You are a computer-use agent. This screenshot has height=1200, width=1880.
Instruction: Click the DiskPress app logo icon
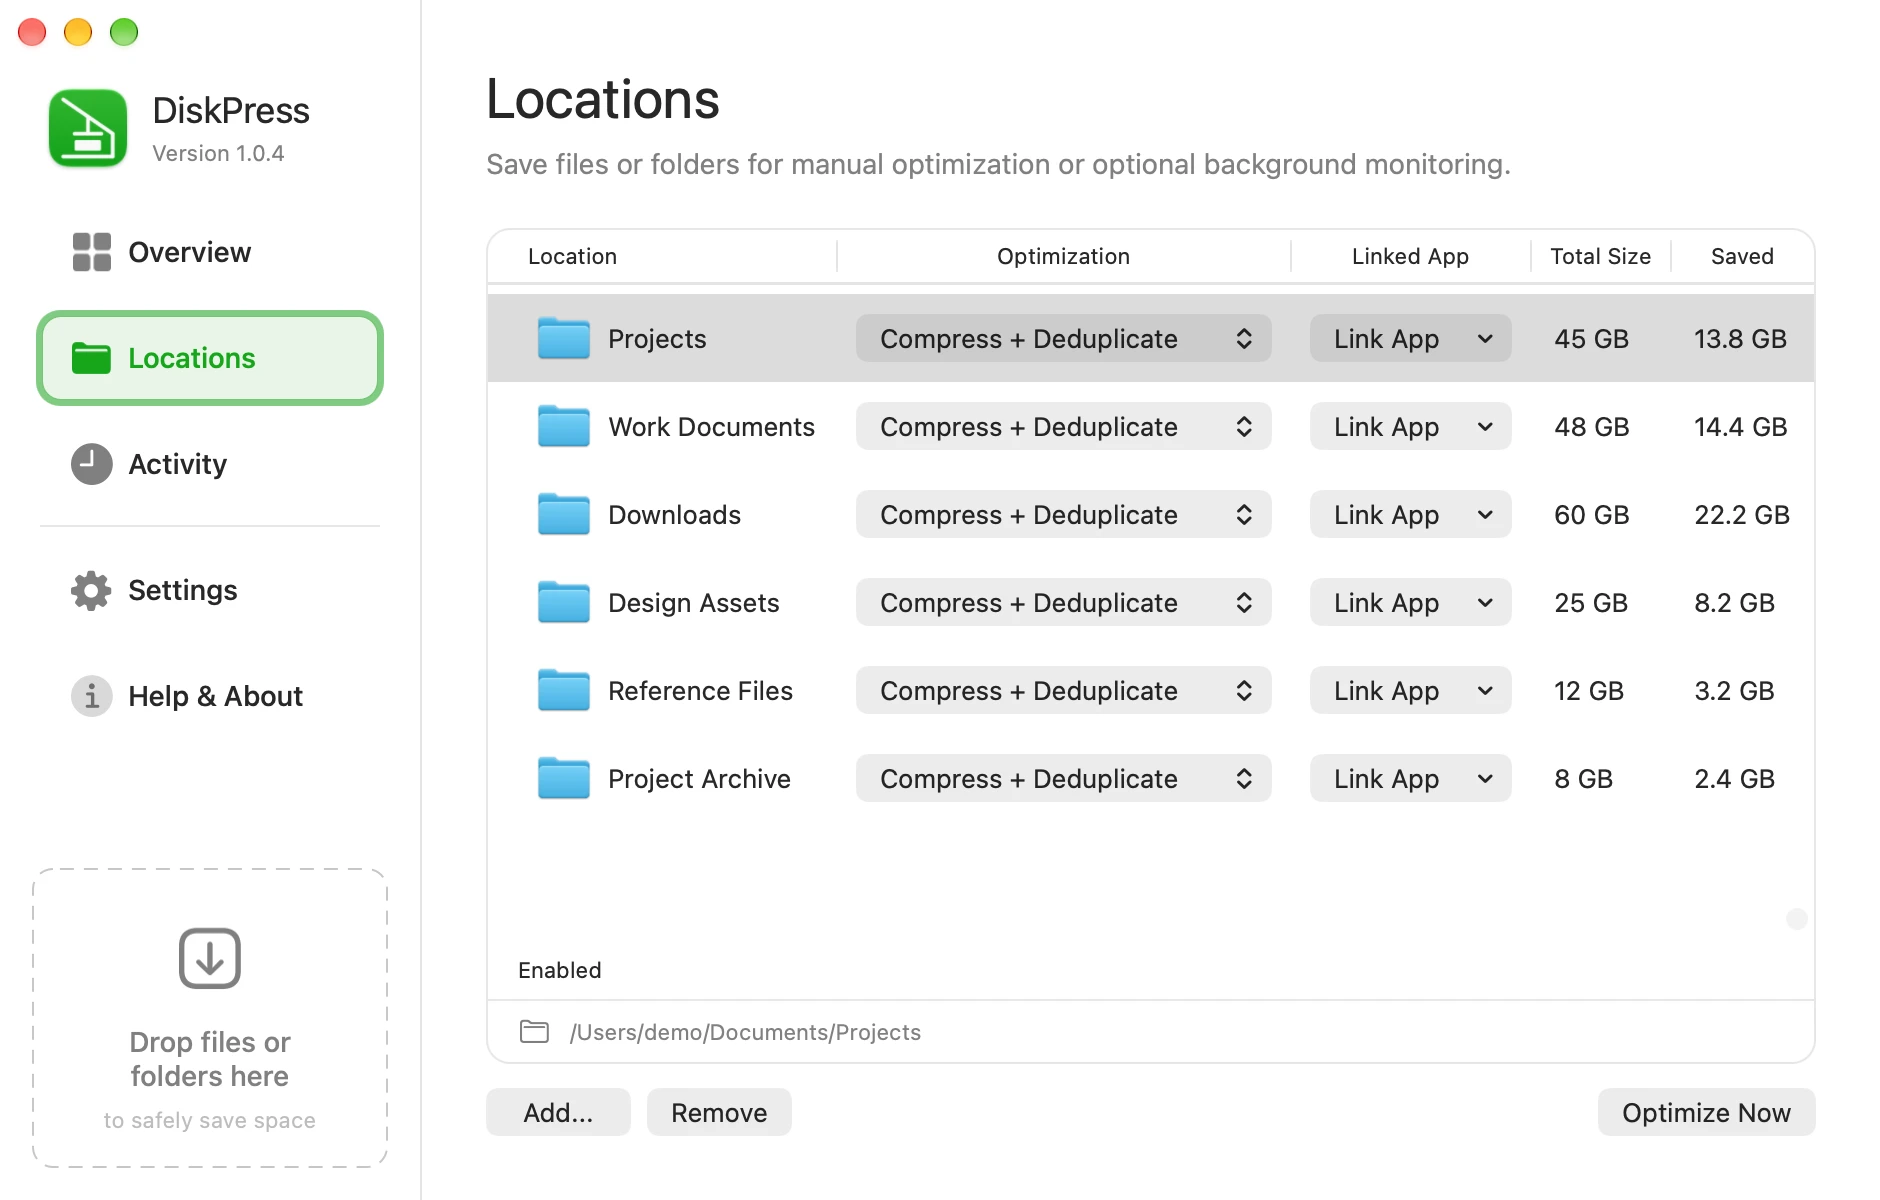tap(88, 129)
